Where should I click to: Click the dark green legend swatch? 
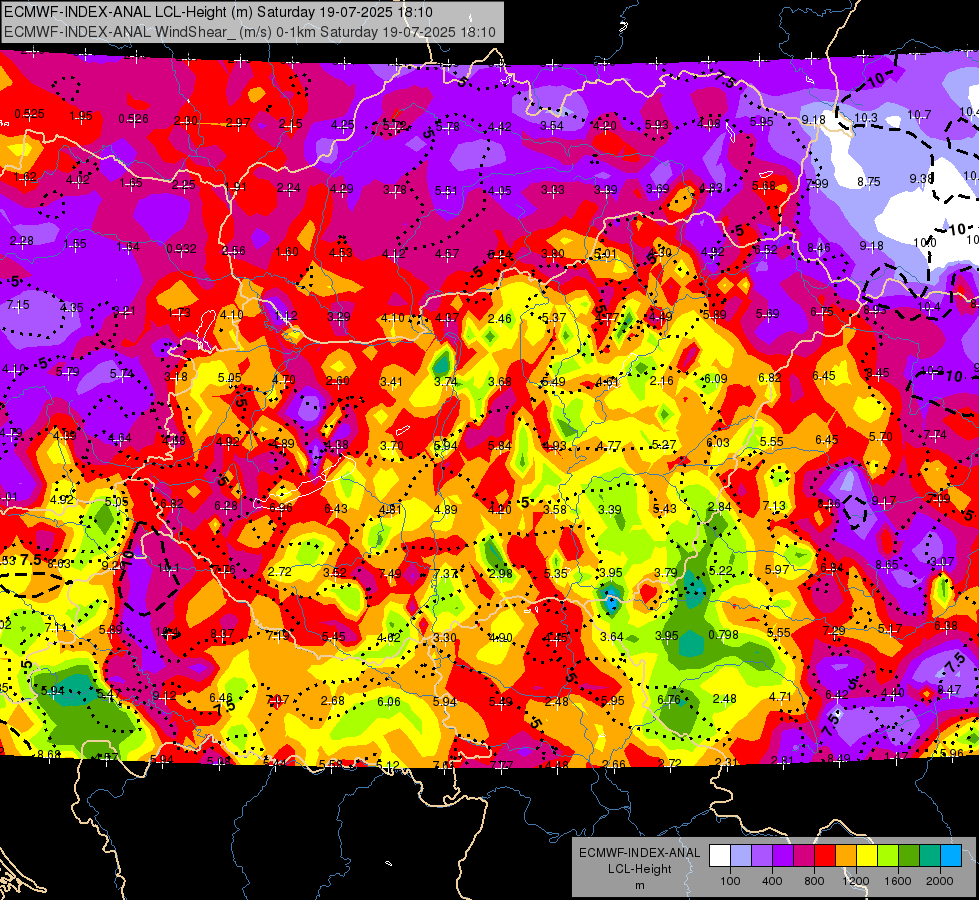pyautogui.click(x=909, y=856)
